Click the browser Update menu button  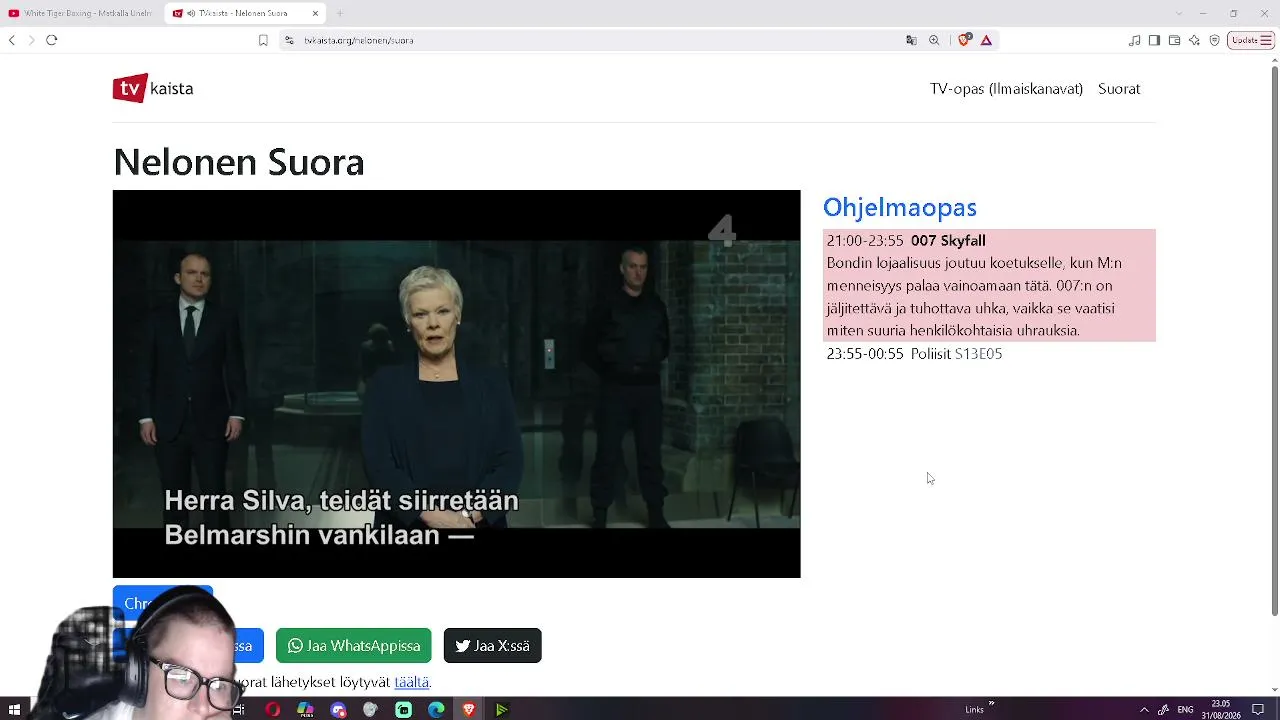1250,40
